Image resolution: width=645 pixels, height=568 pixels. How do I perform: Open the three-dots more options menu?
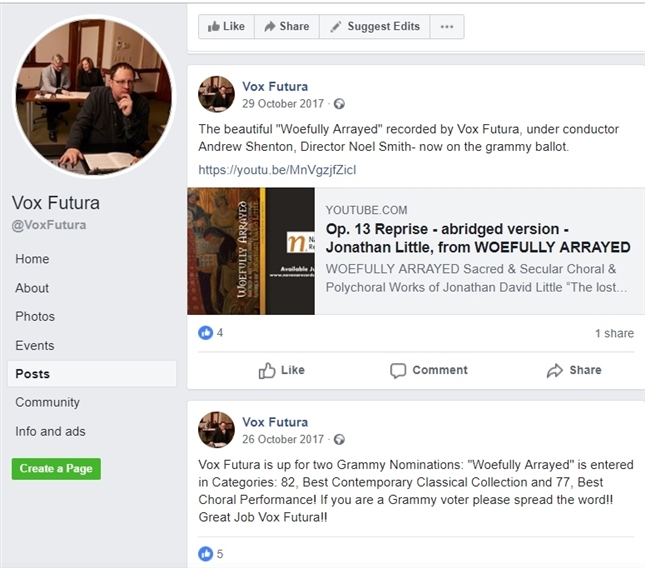446,27
